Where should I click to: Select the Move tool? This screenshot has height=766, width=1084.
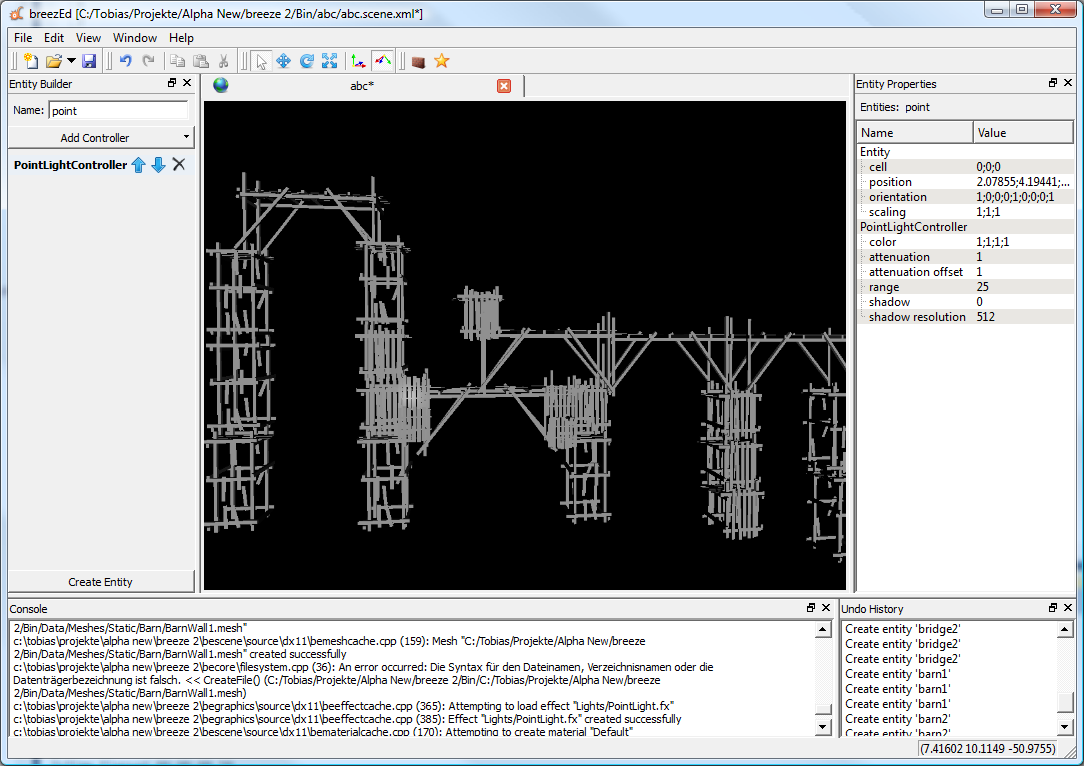pyautogui.click(x=283, y=62)
